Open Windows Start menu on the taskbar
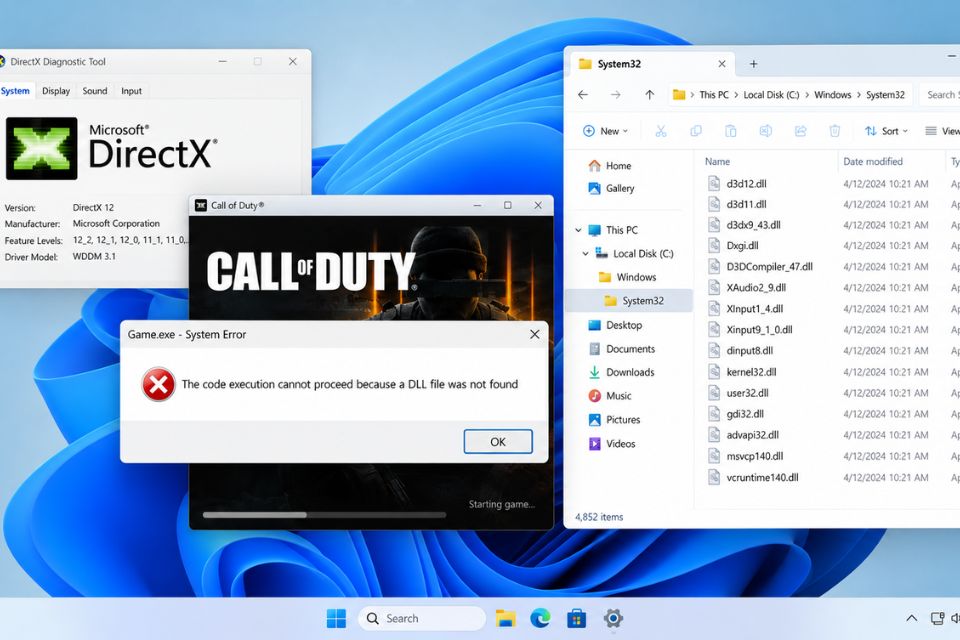 [336, 619]
